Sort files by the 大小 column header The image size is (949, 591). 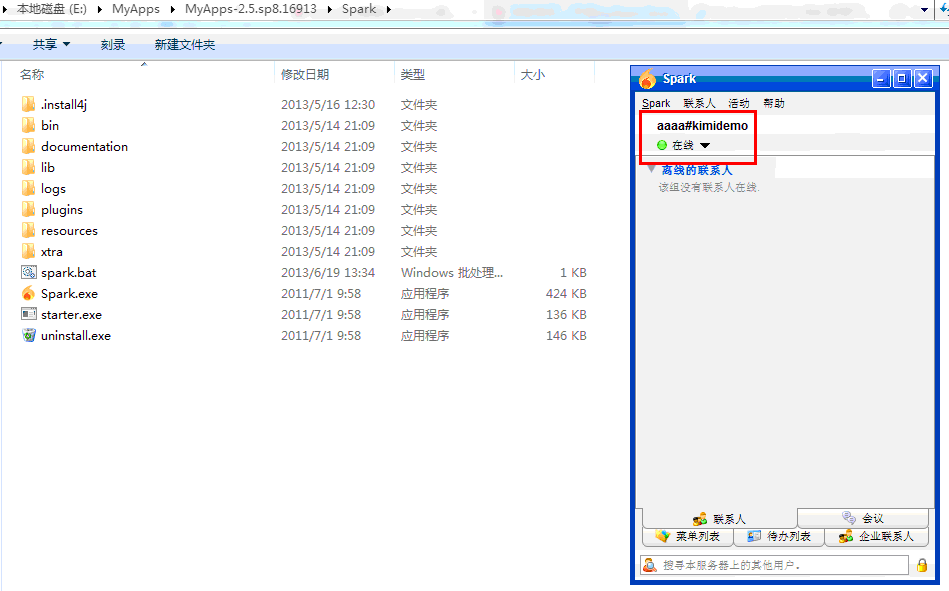554,74
